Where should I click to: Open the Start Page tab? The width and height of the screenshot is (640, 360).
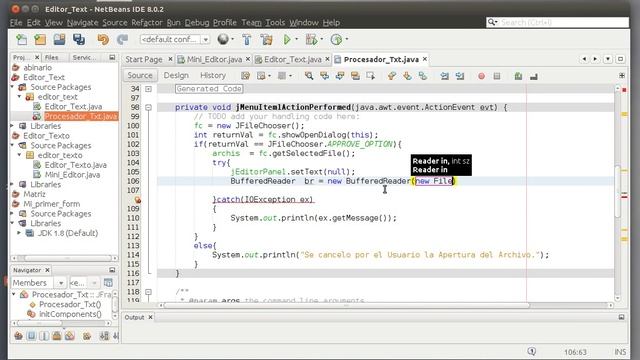click(144, 60)
